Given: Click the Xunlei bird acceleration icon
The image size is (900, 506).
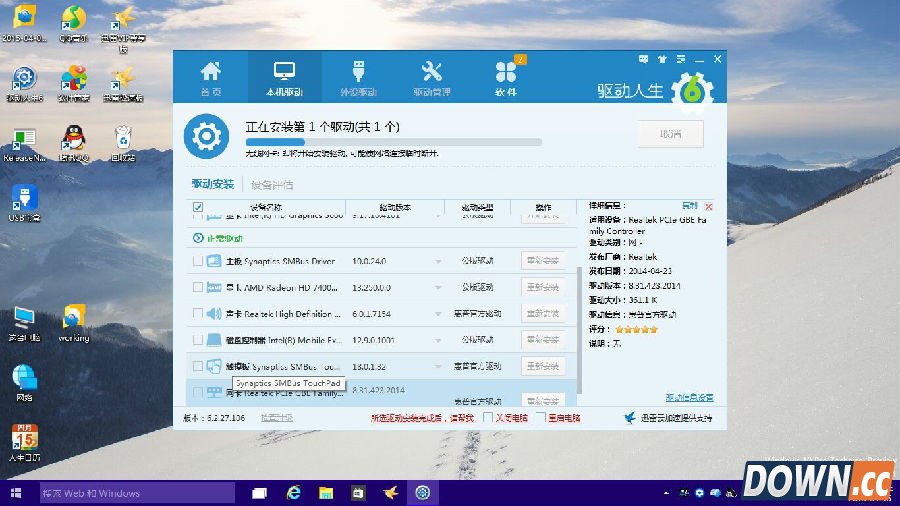Looking at the screenshot, I should click(630, 418).
